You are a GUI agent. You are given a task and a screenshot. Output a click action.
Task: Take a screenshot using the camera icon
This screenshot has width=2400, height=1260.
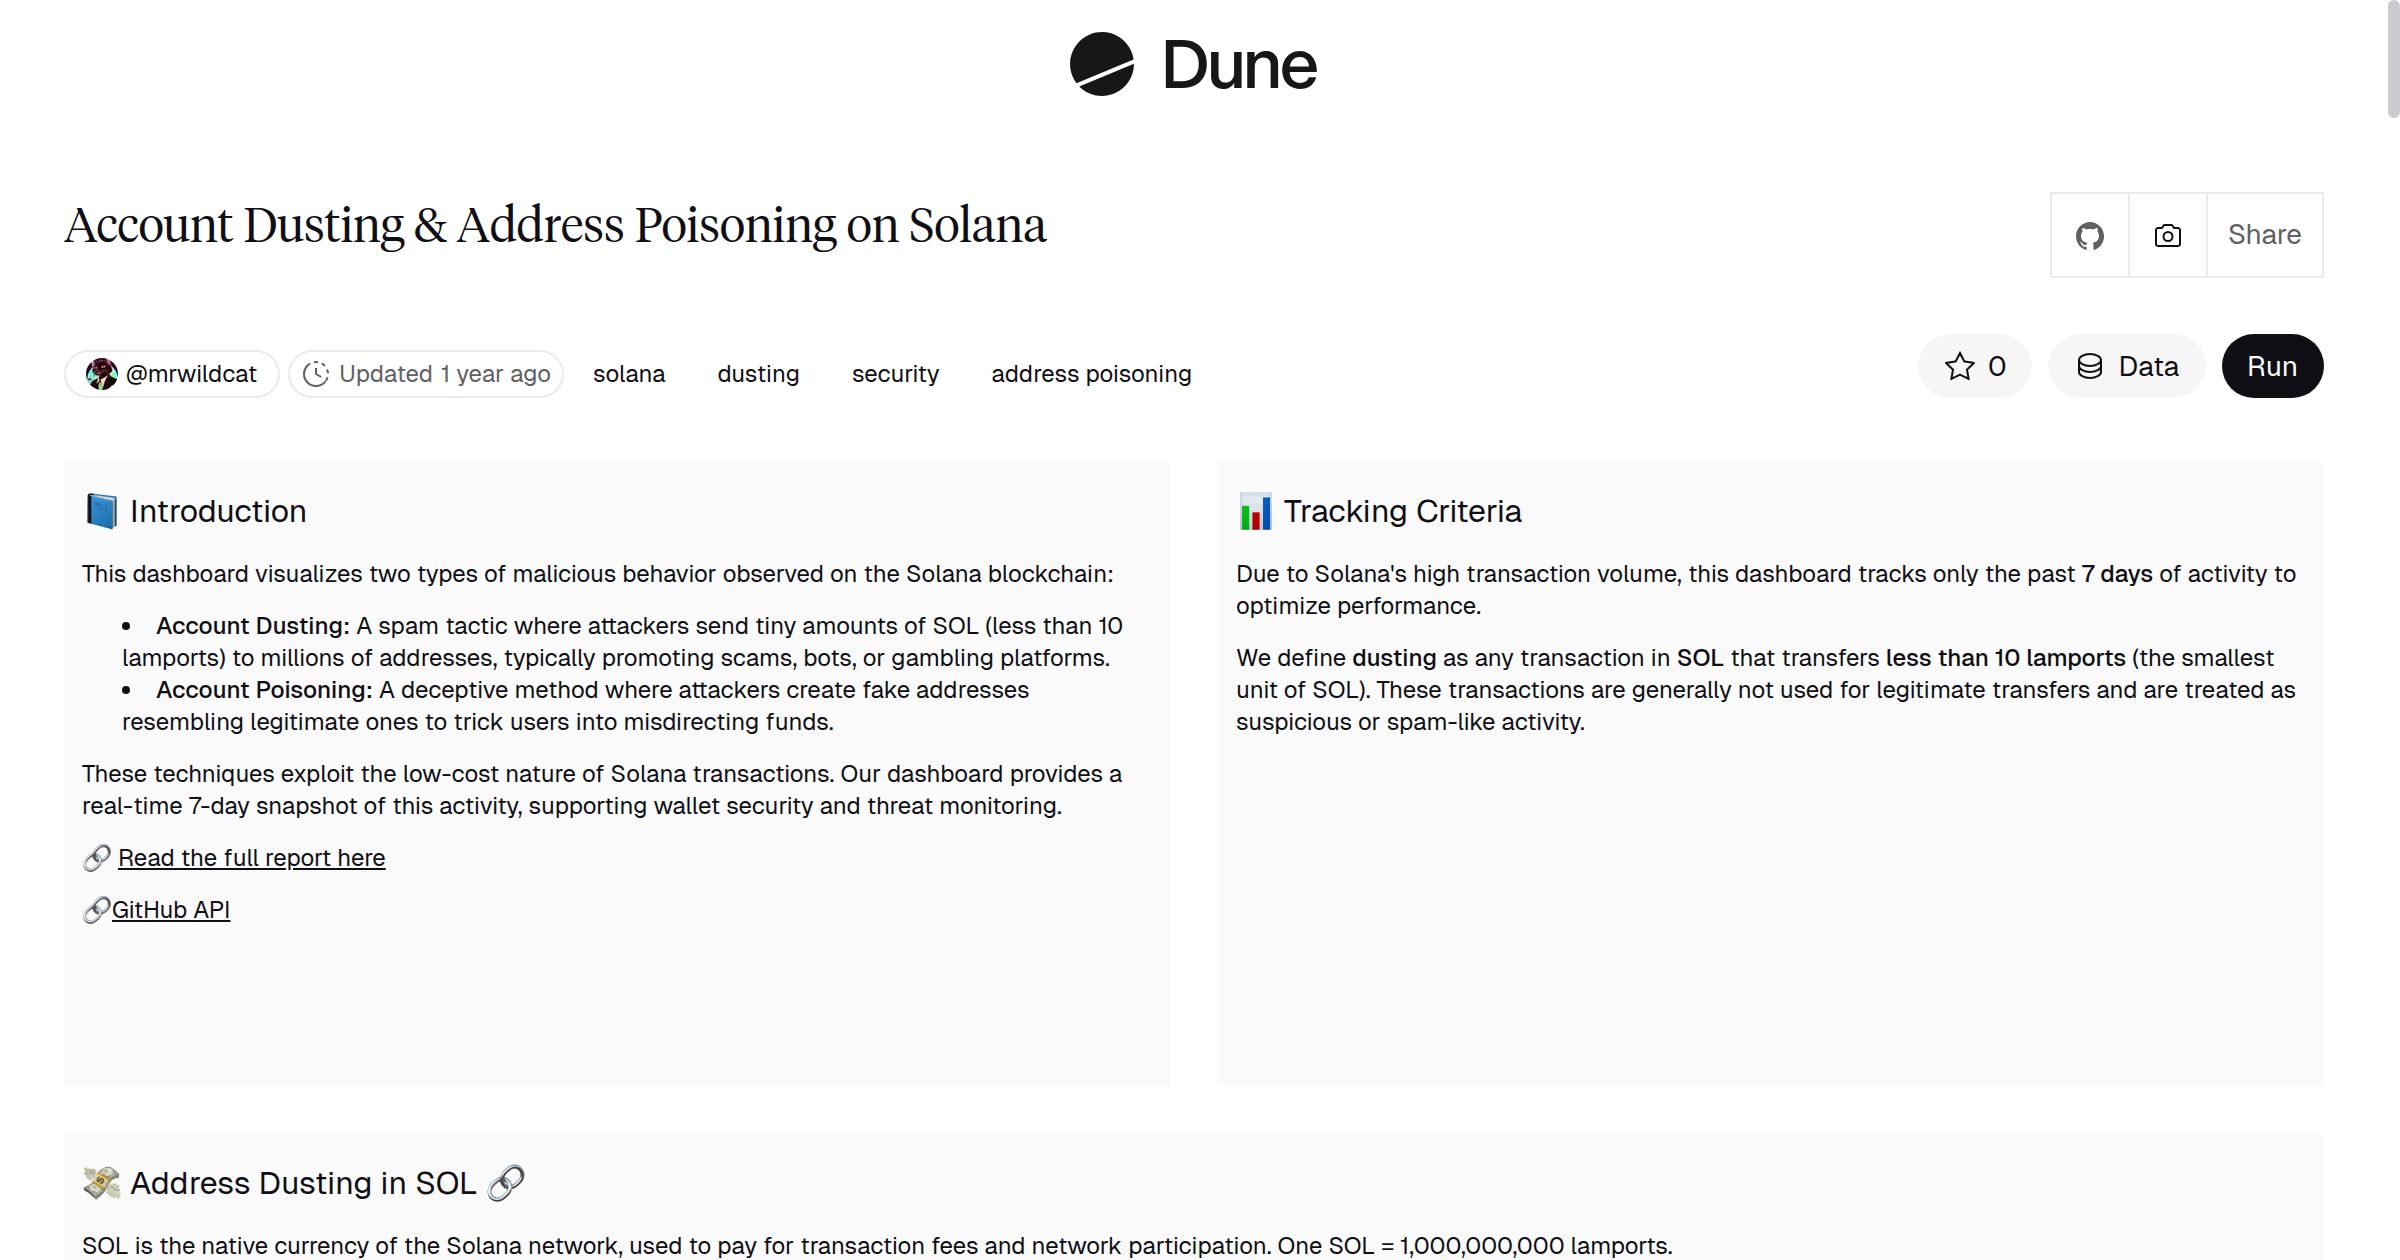[x=2165, y=235]
